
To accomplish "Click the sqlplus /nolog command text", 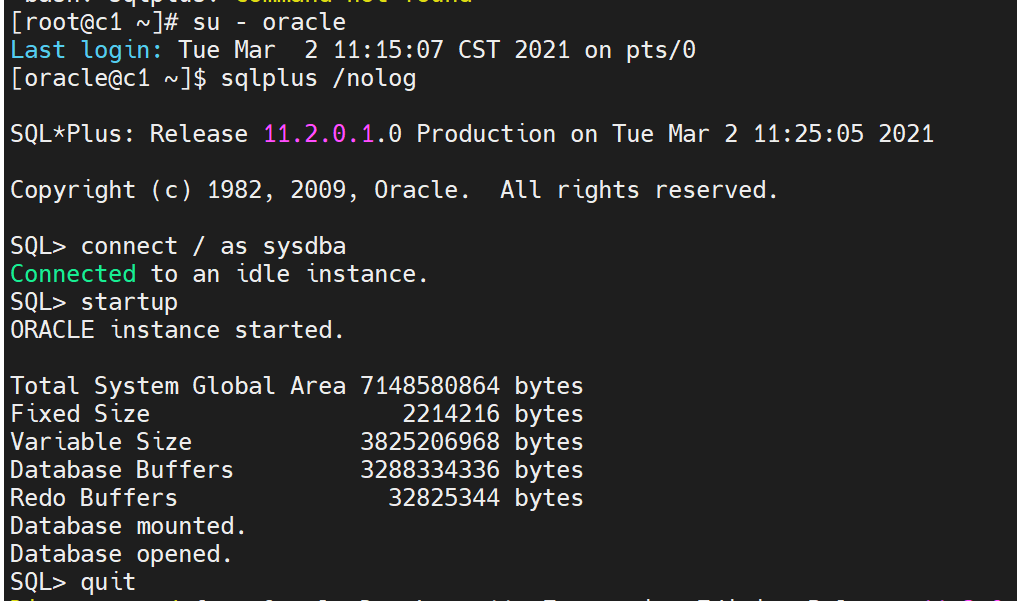I will pos(322,78).
